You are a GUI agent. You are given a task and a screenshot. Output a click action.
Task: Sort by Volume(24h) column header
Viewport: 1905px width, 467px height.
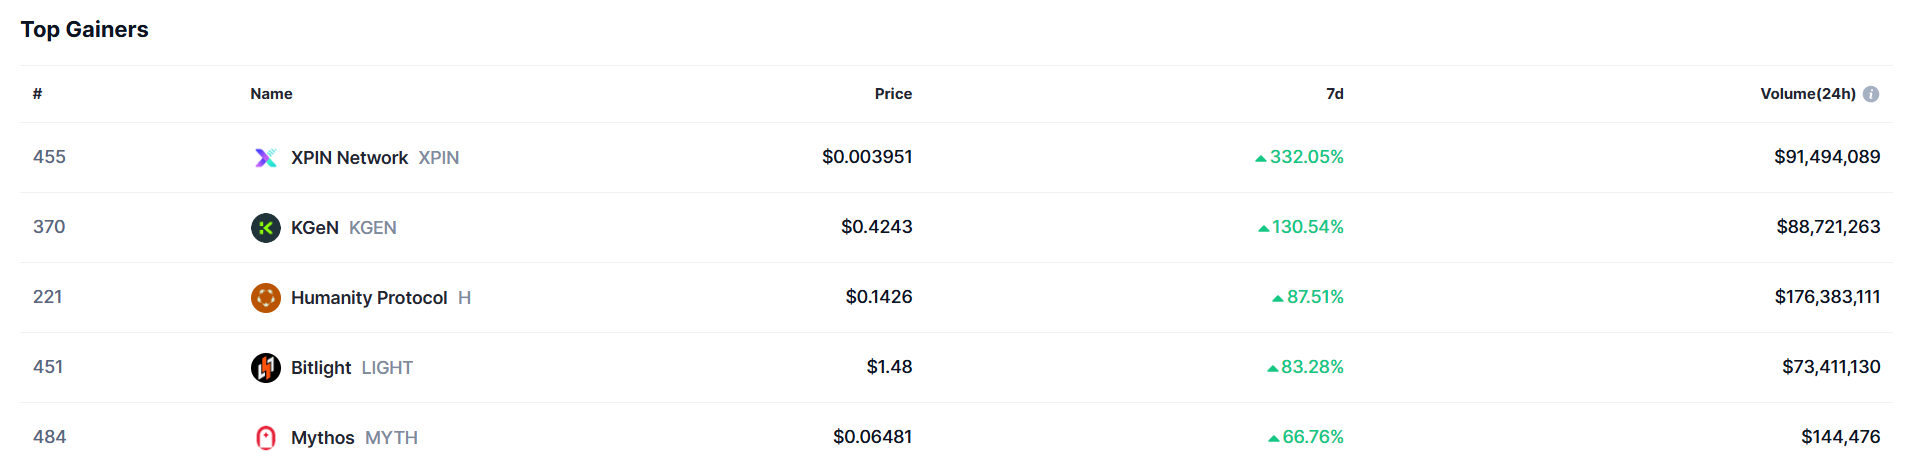[1807, 94]
